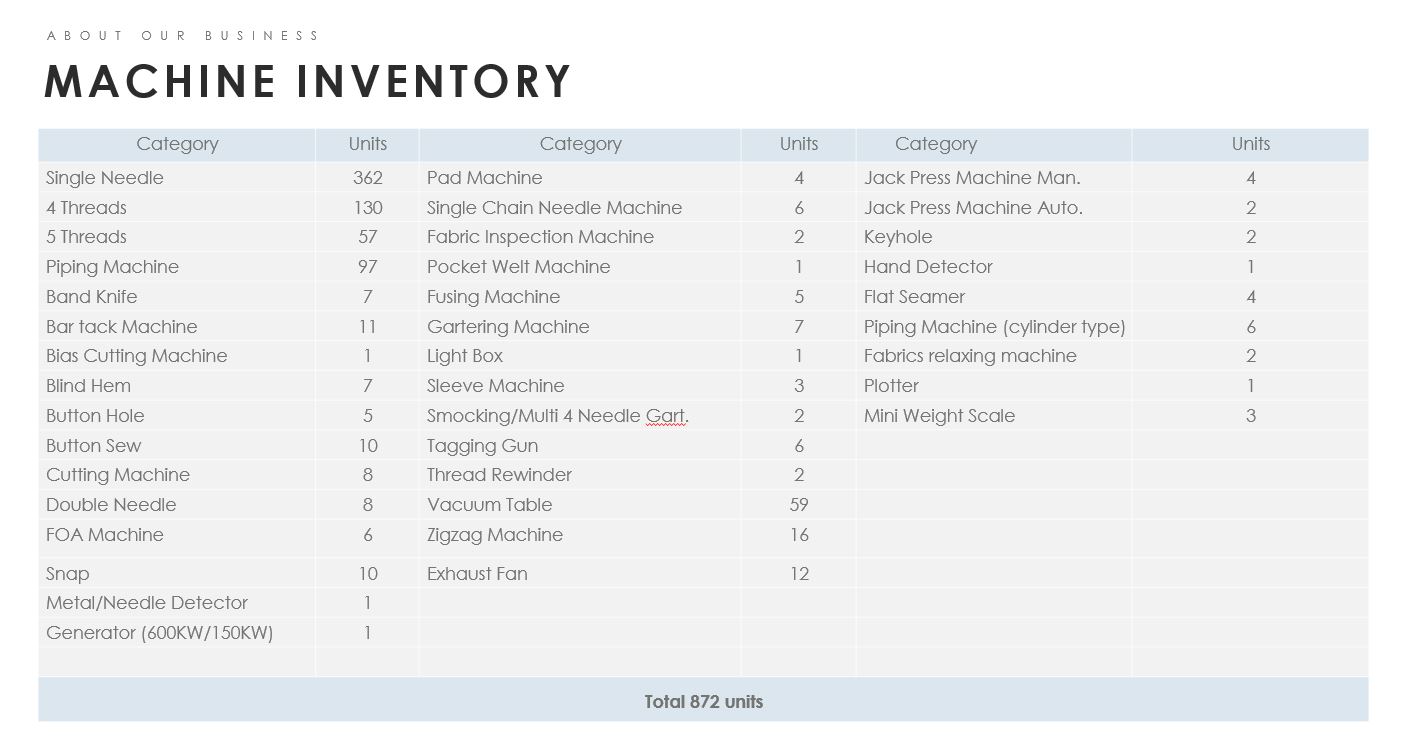
Task: Select the About Our Business subtitle text
Action: pyautogui.click(x=183, y=36)
